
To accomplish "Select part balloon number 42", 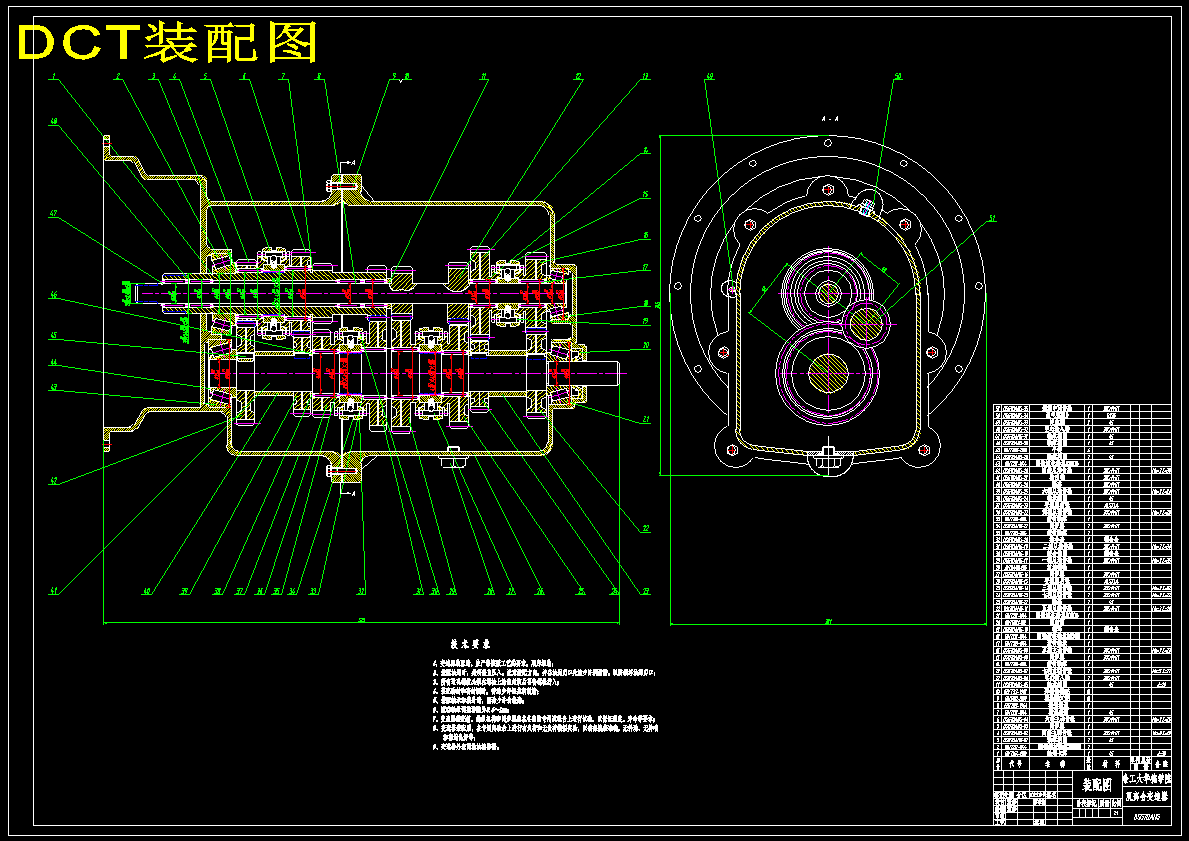I will point(54,480).
